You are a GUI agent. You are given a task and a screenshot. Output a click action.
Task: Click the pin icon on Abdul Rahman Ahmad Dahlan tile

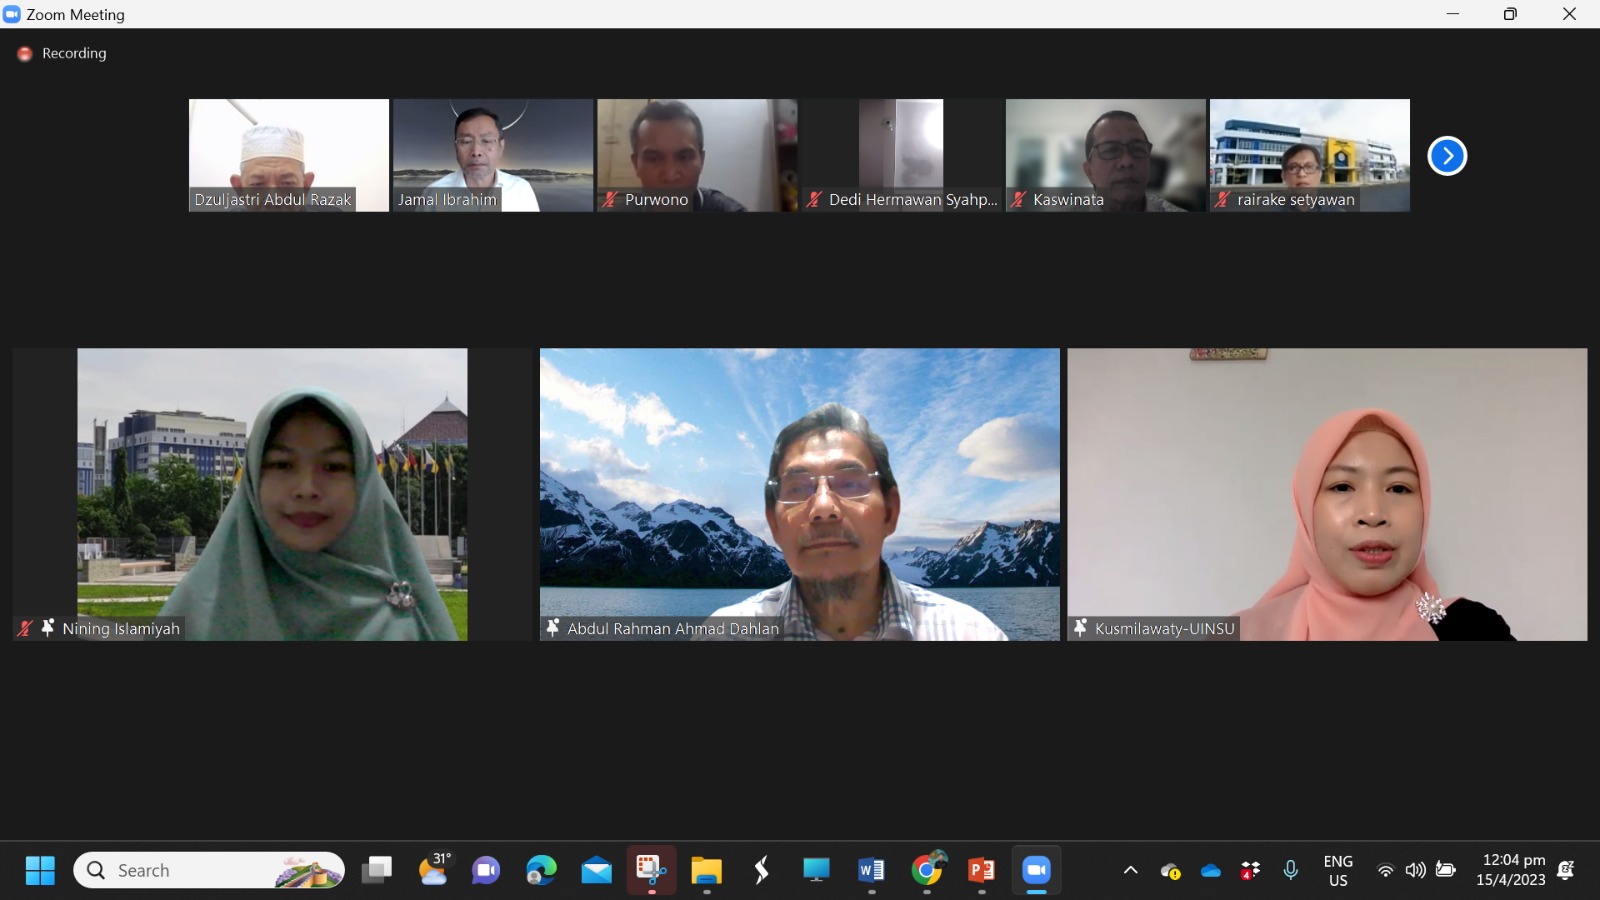pos(552,628)
